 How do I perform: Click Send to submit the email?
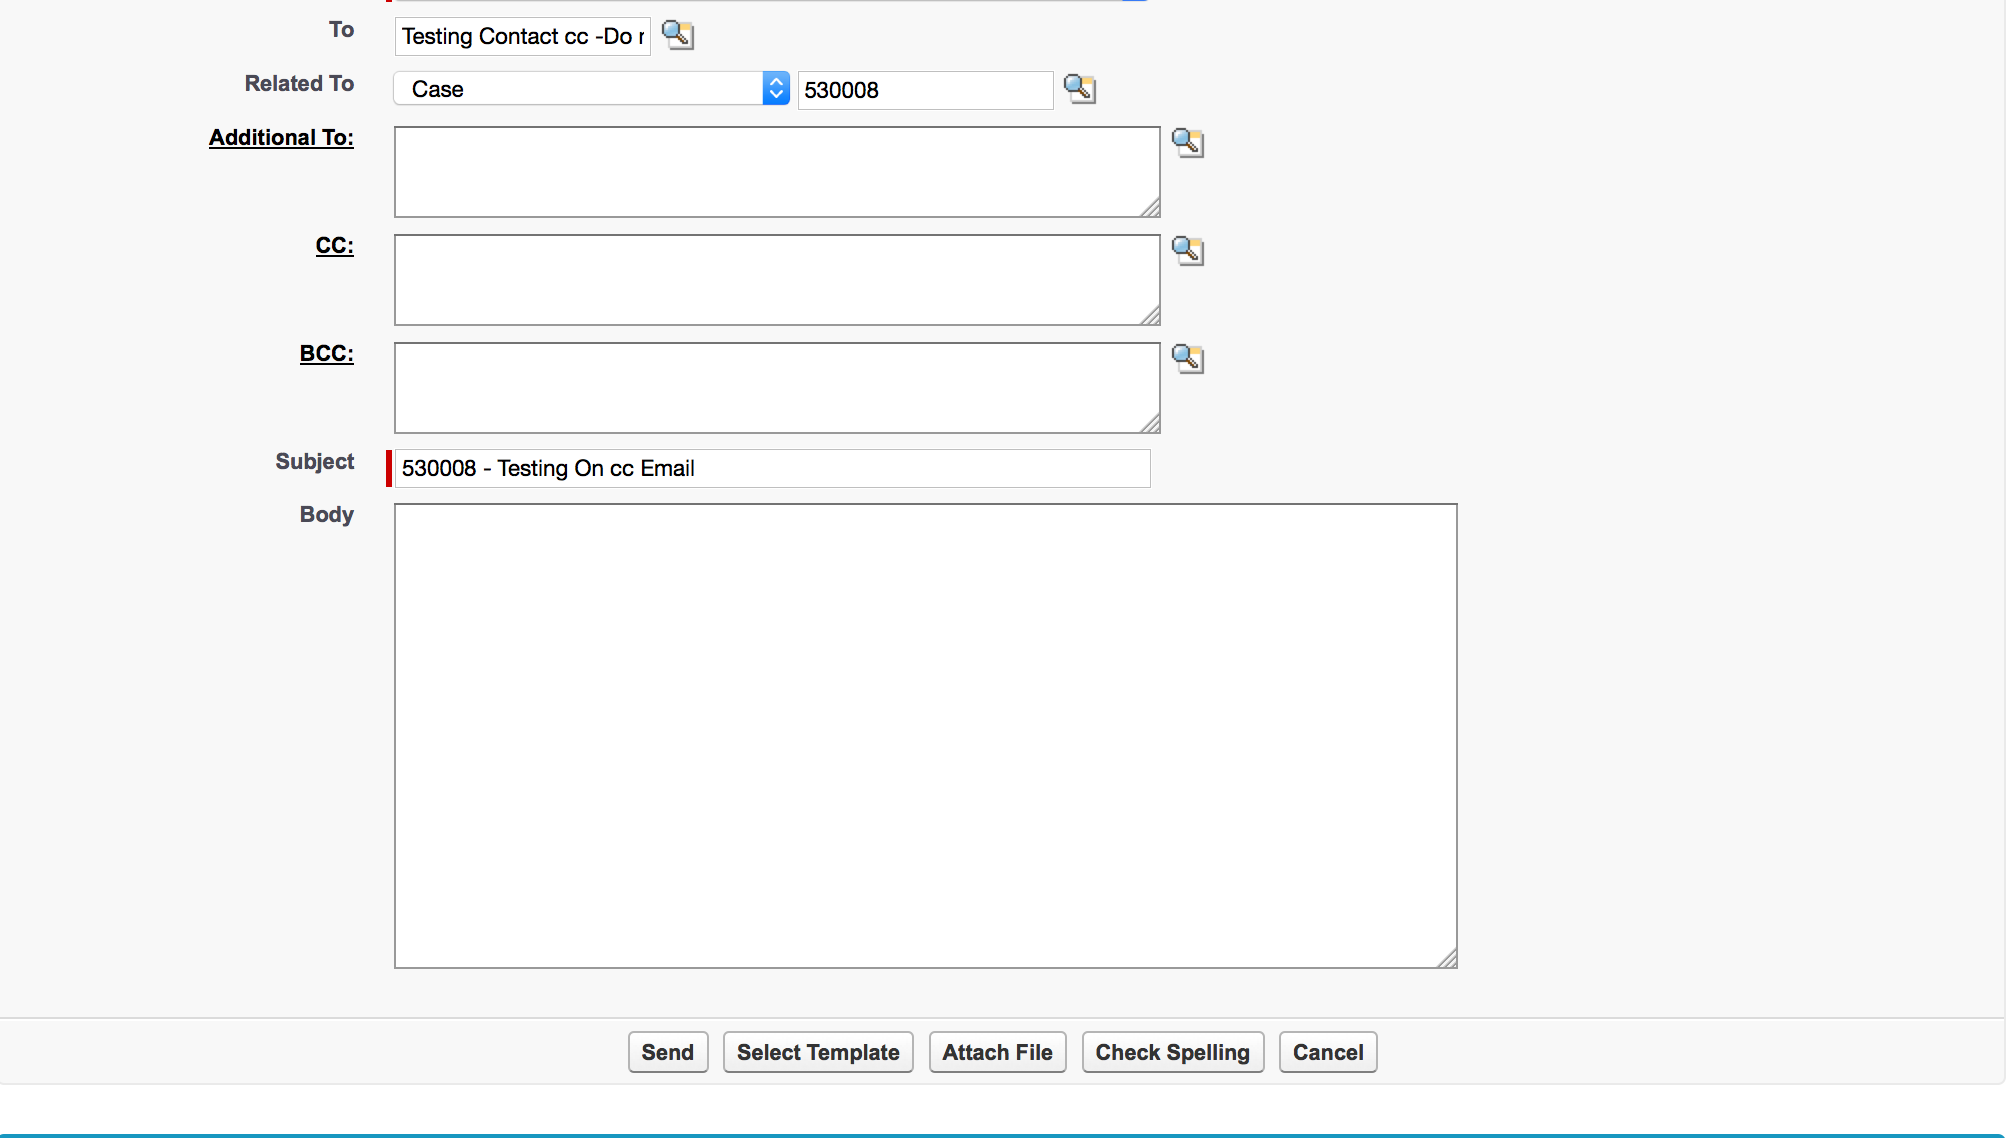(x=666, y=1052)
